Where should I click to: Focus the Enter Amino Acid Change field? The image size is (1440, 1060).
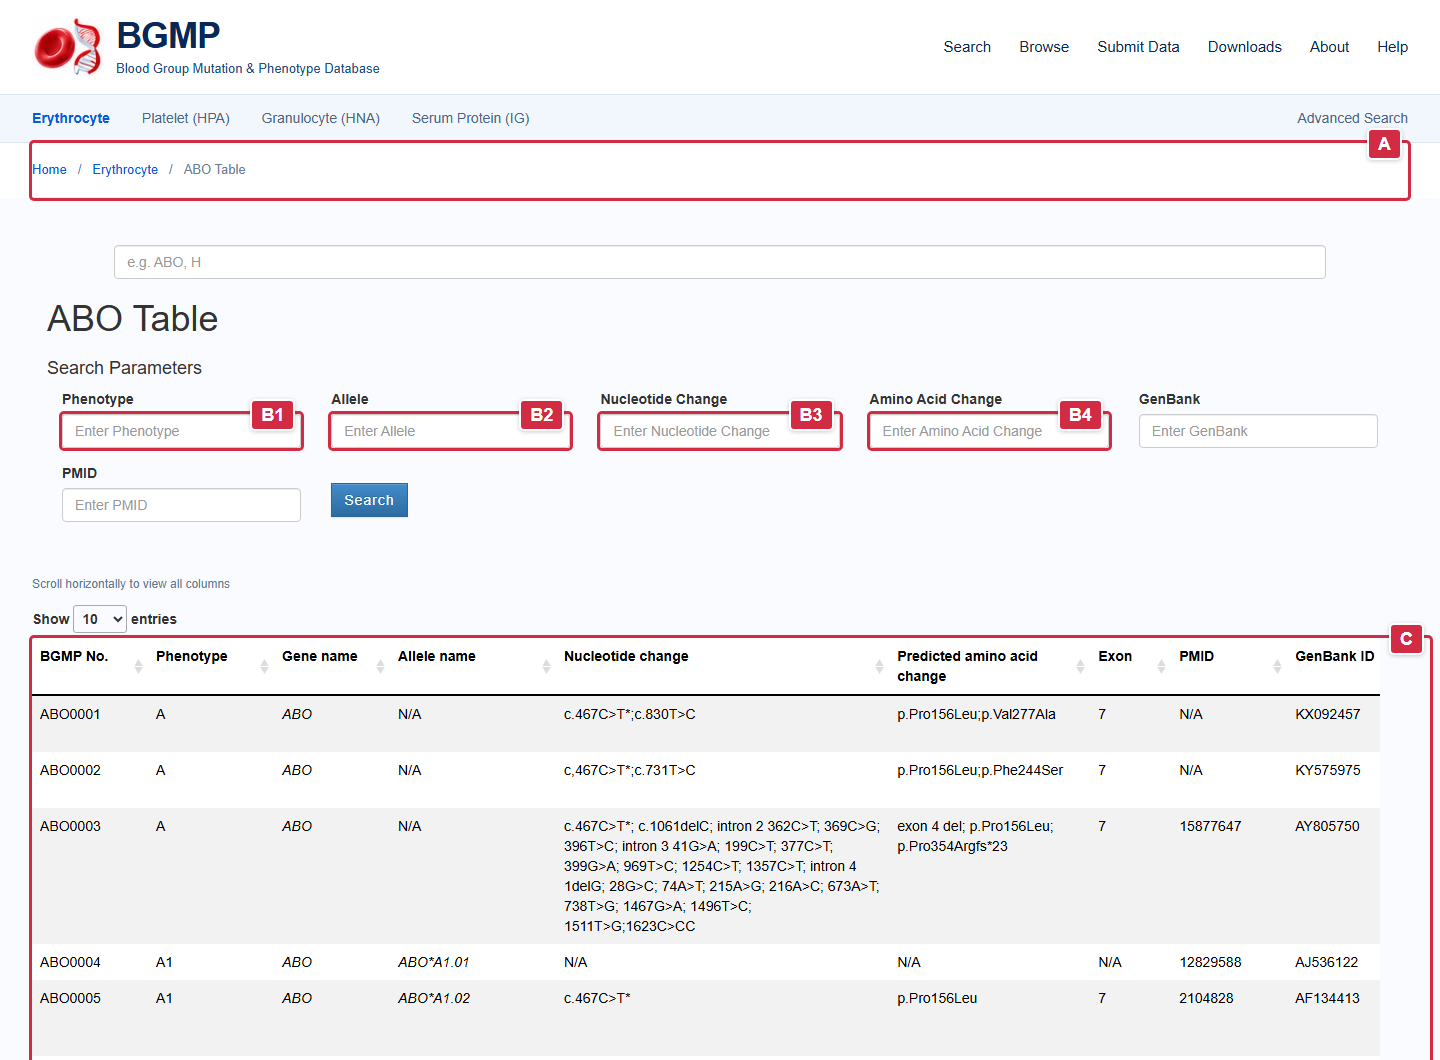click(x=989, y=431)
